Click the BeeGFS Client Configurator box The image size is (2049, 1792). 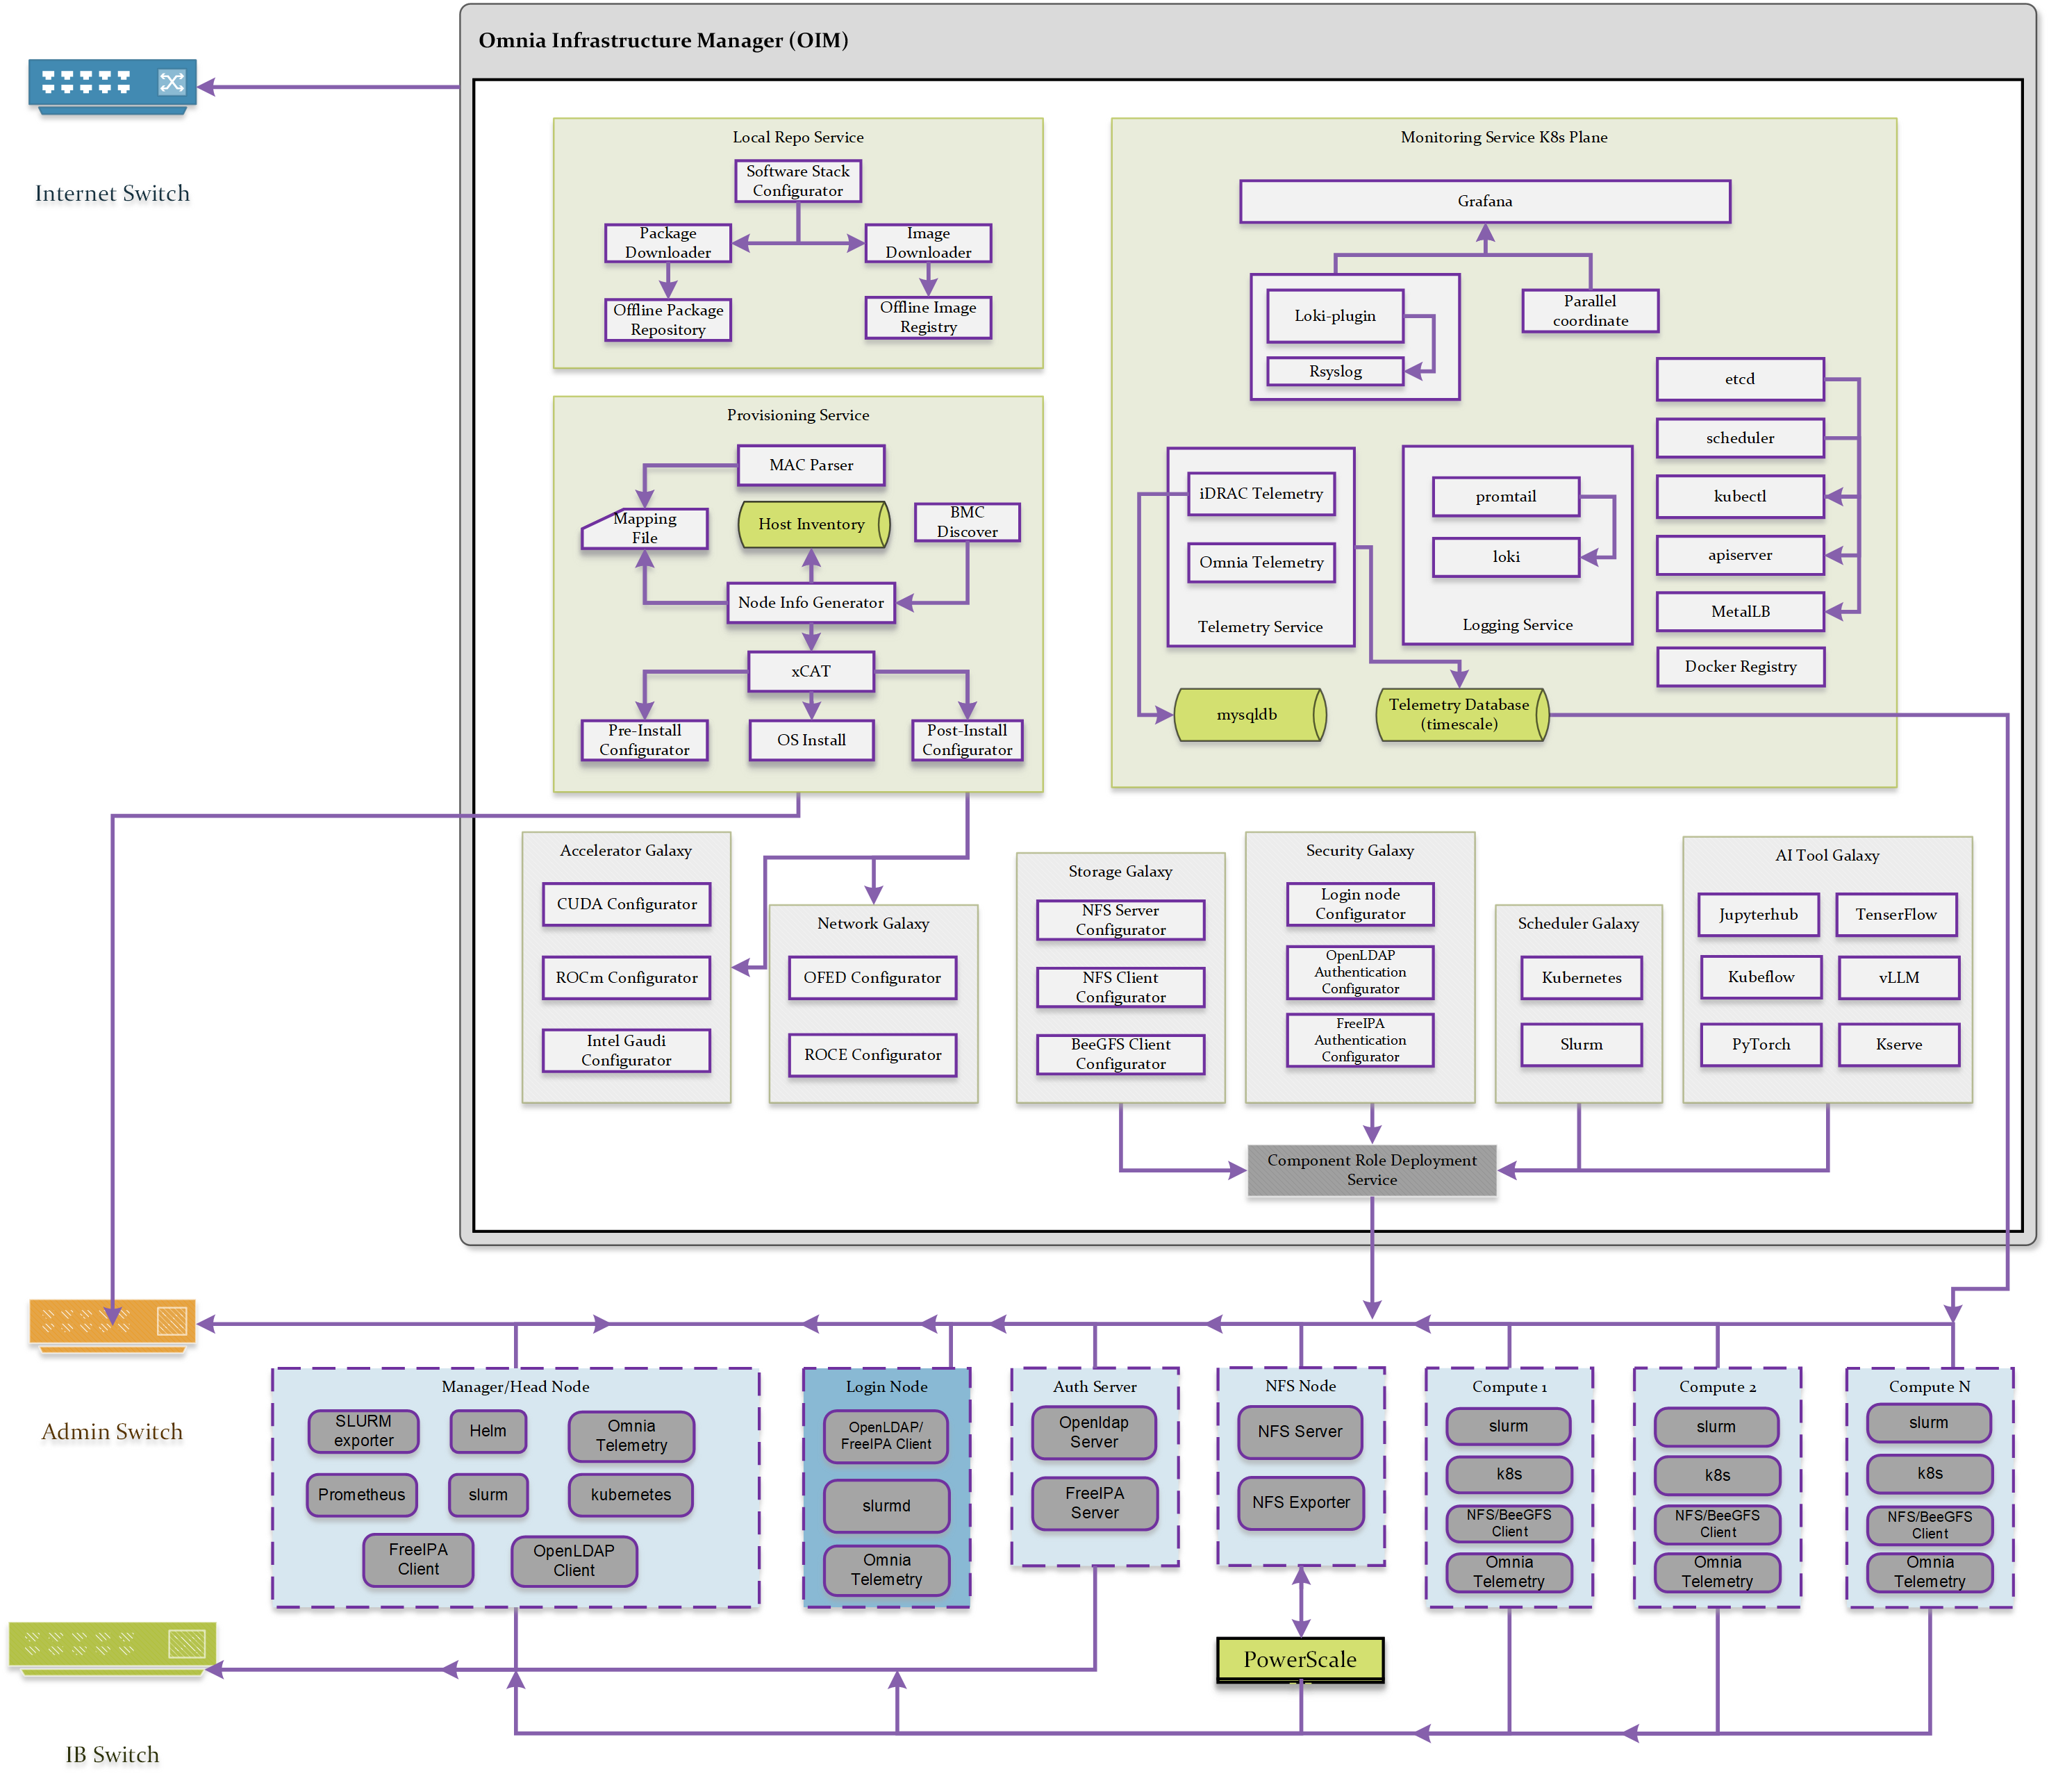[1120, 1054]
